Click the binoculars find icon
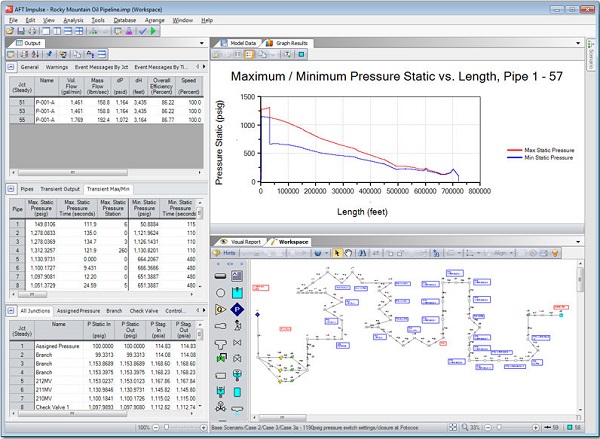 (x=362, y=253)
